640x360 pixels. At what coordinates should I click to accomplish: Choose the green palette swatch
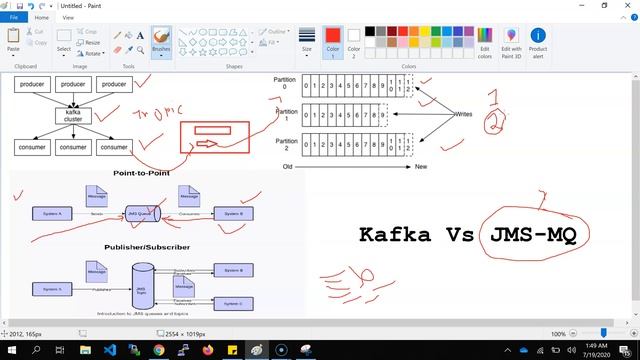tap(436, 31)
